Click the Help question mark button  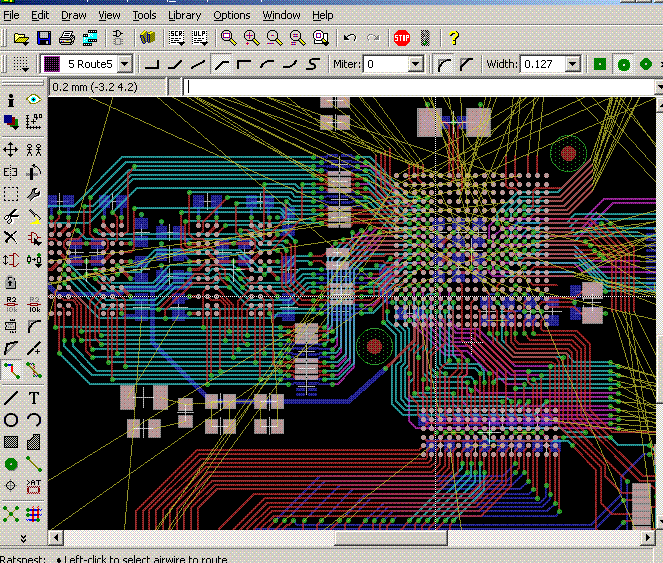(x=453, y=38)
